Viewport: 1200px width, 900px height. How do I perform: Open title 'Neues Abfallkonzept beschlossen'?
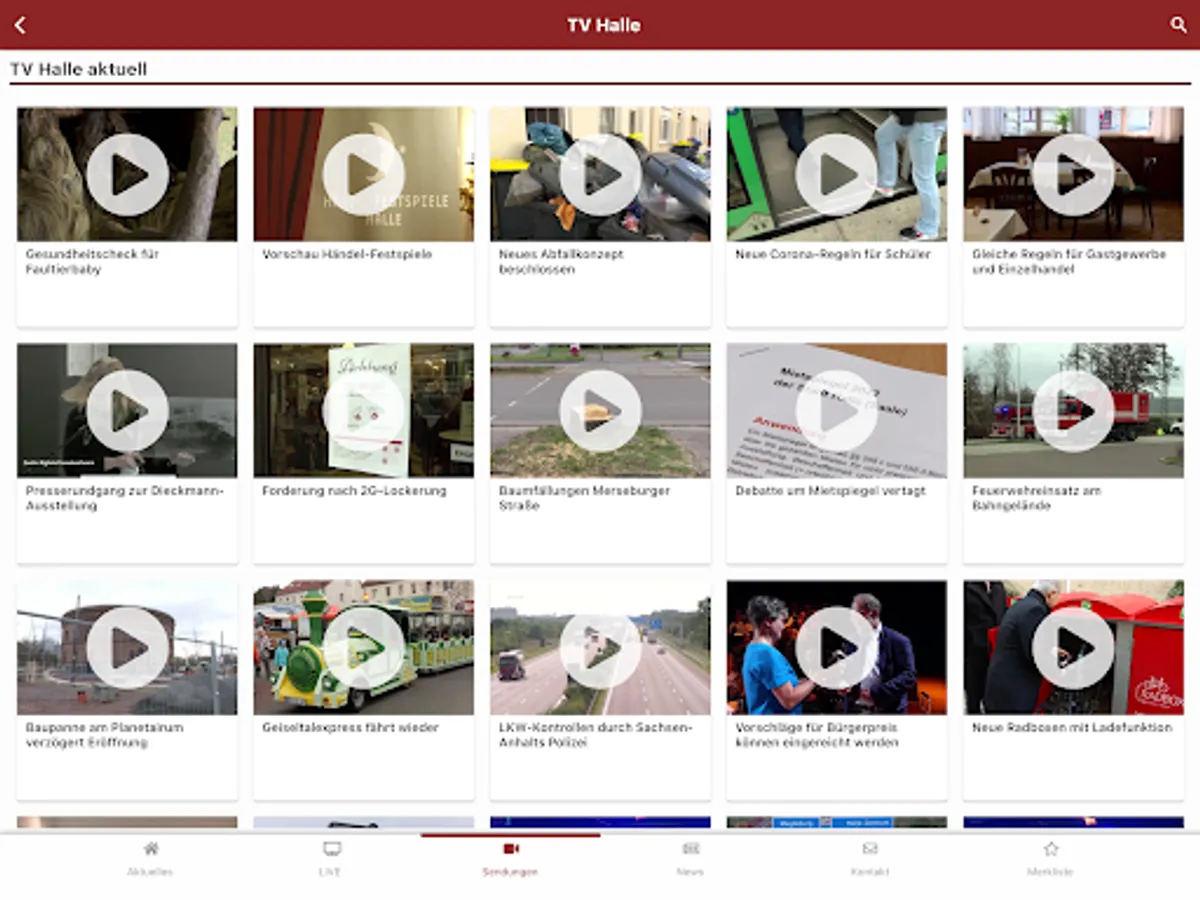tap(561, 262)
